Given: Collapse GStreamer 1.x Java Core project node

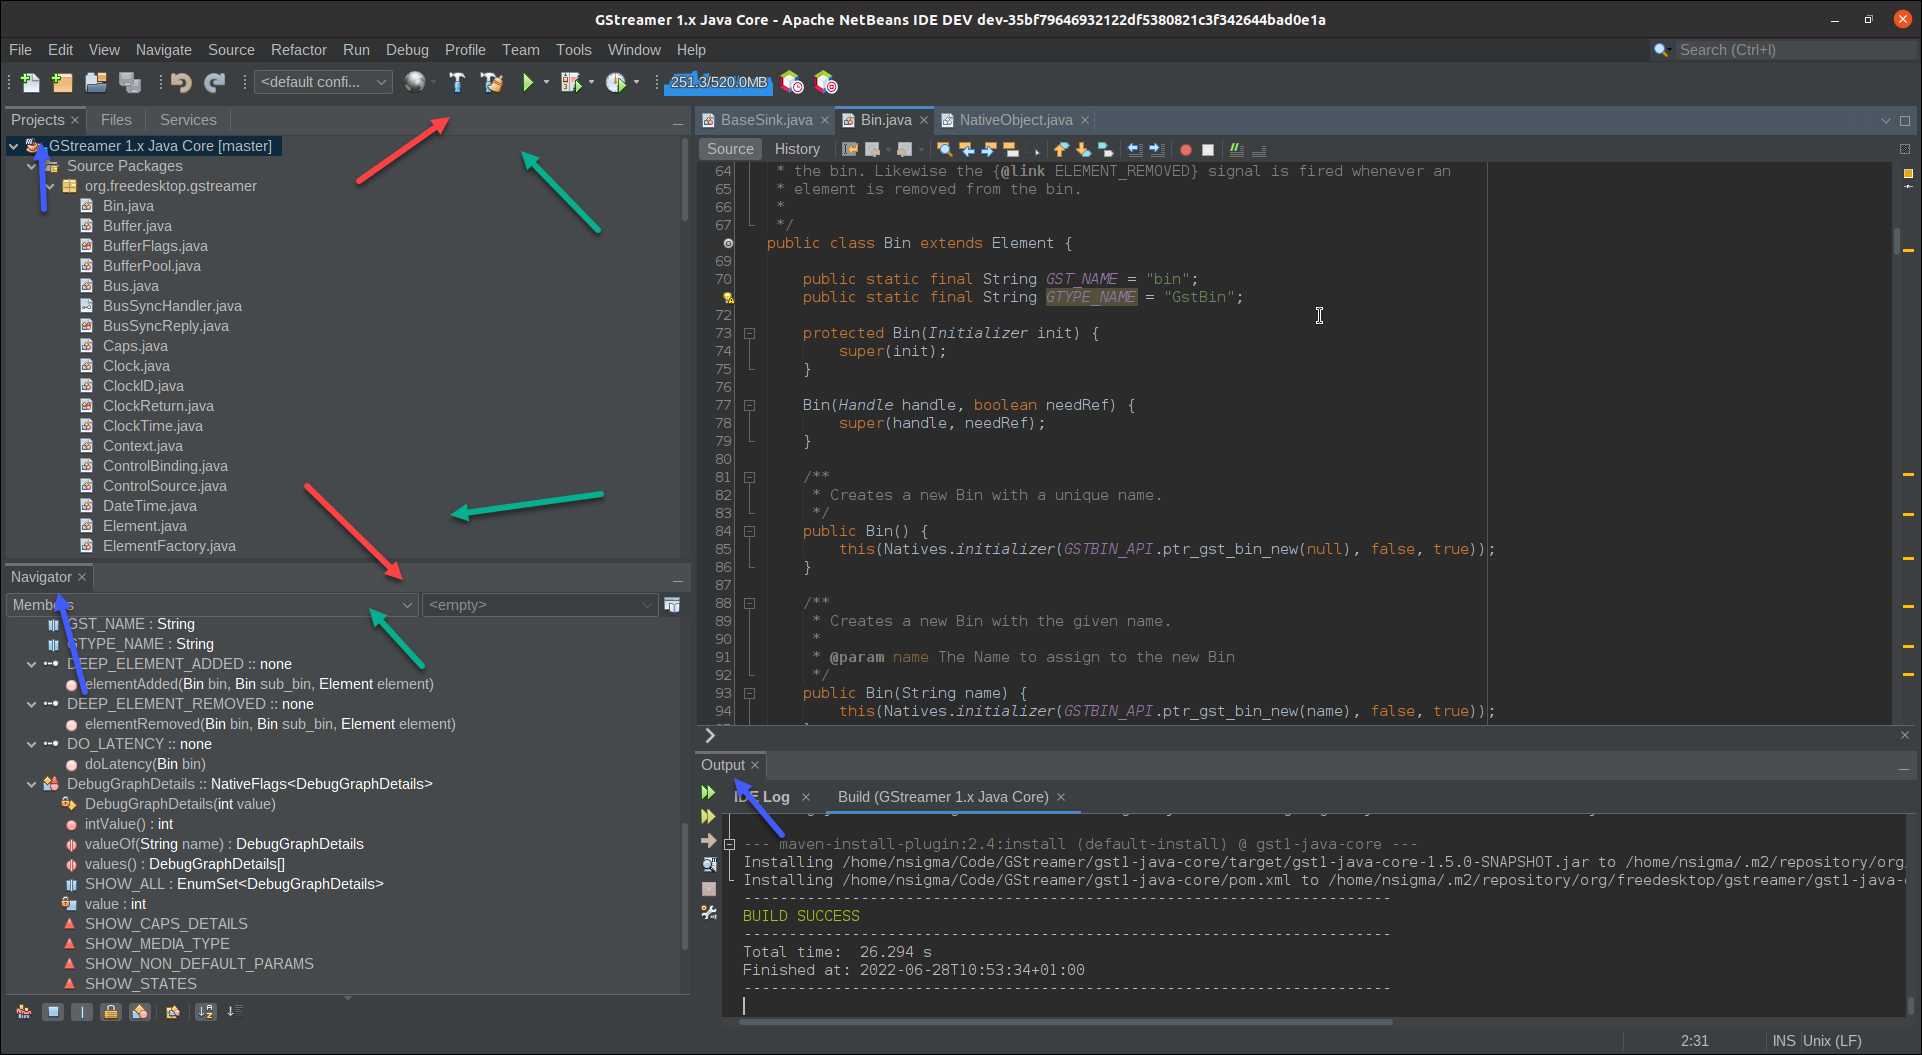Looking at the screenshot, I should tap(14, 146).
